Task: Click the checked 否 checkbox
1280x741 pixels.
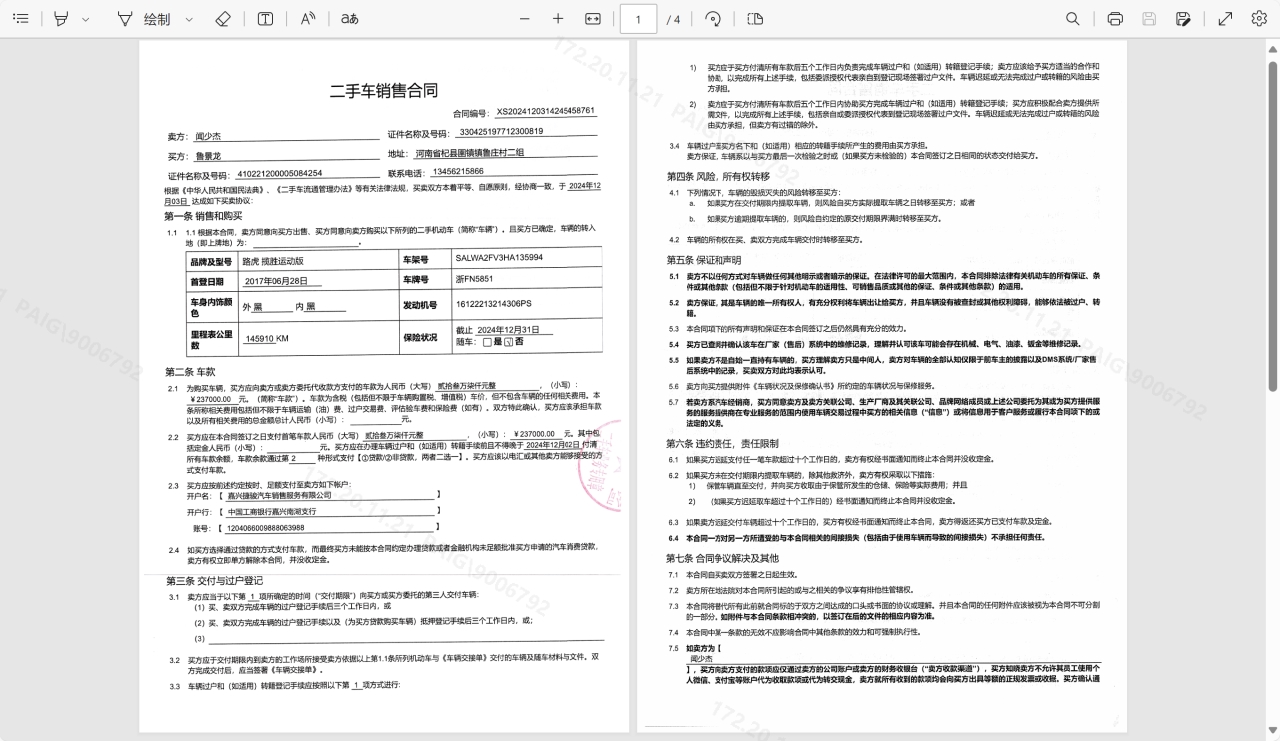Action: 508,342
